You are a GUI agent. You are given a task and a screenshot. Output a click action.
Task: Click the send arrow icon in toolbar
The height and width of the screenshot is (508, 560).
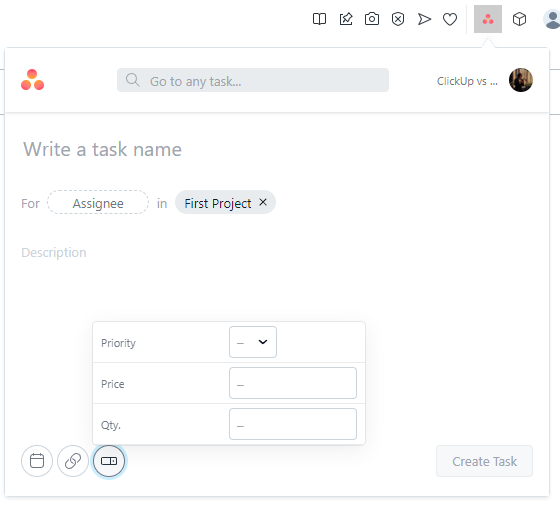(424, 19)
